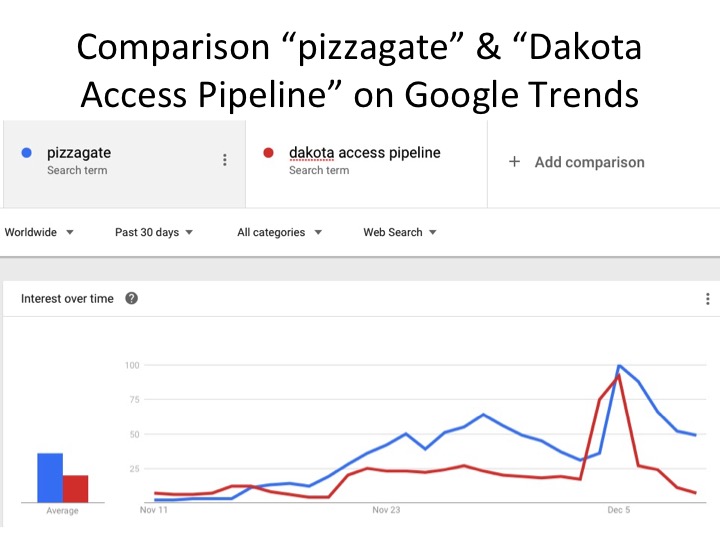Click the red Average bar
Image resolution: width=720 pixels, height=540 pixels.
(x=75, y=488)
